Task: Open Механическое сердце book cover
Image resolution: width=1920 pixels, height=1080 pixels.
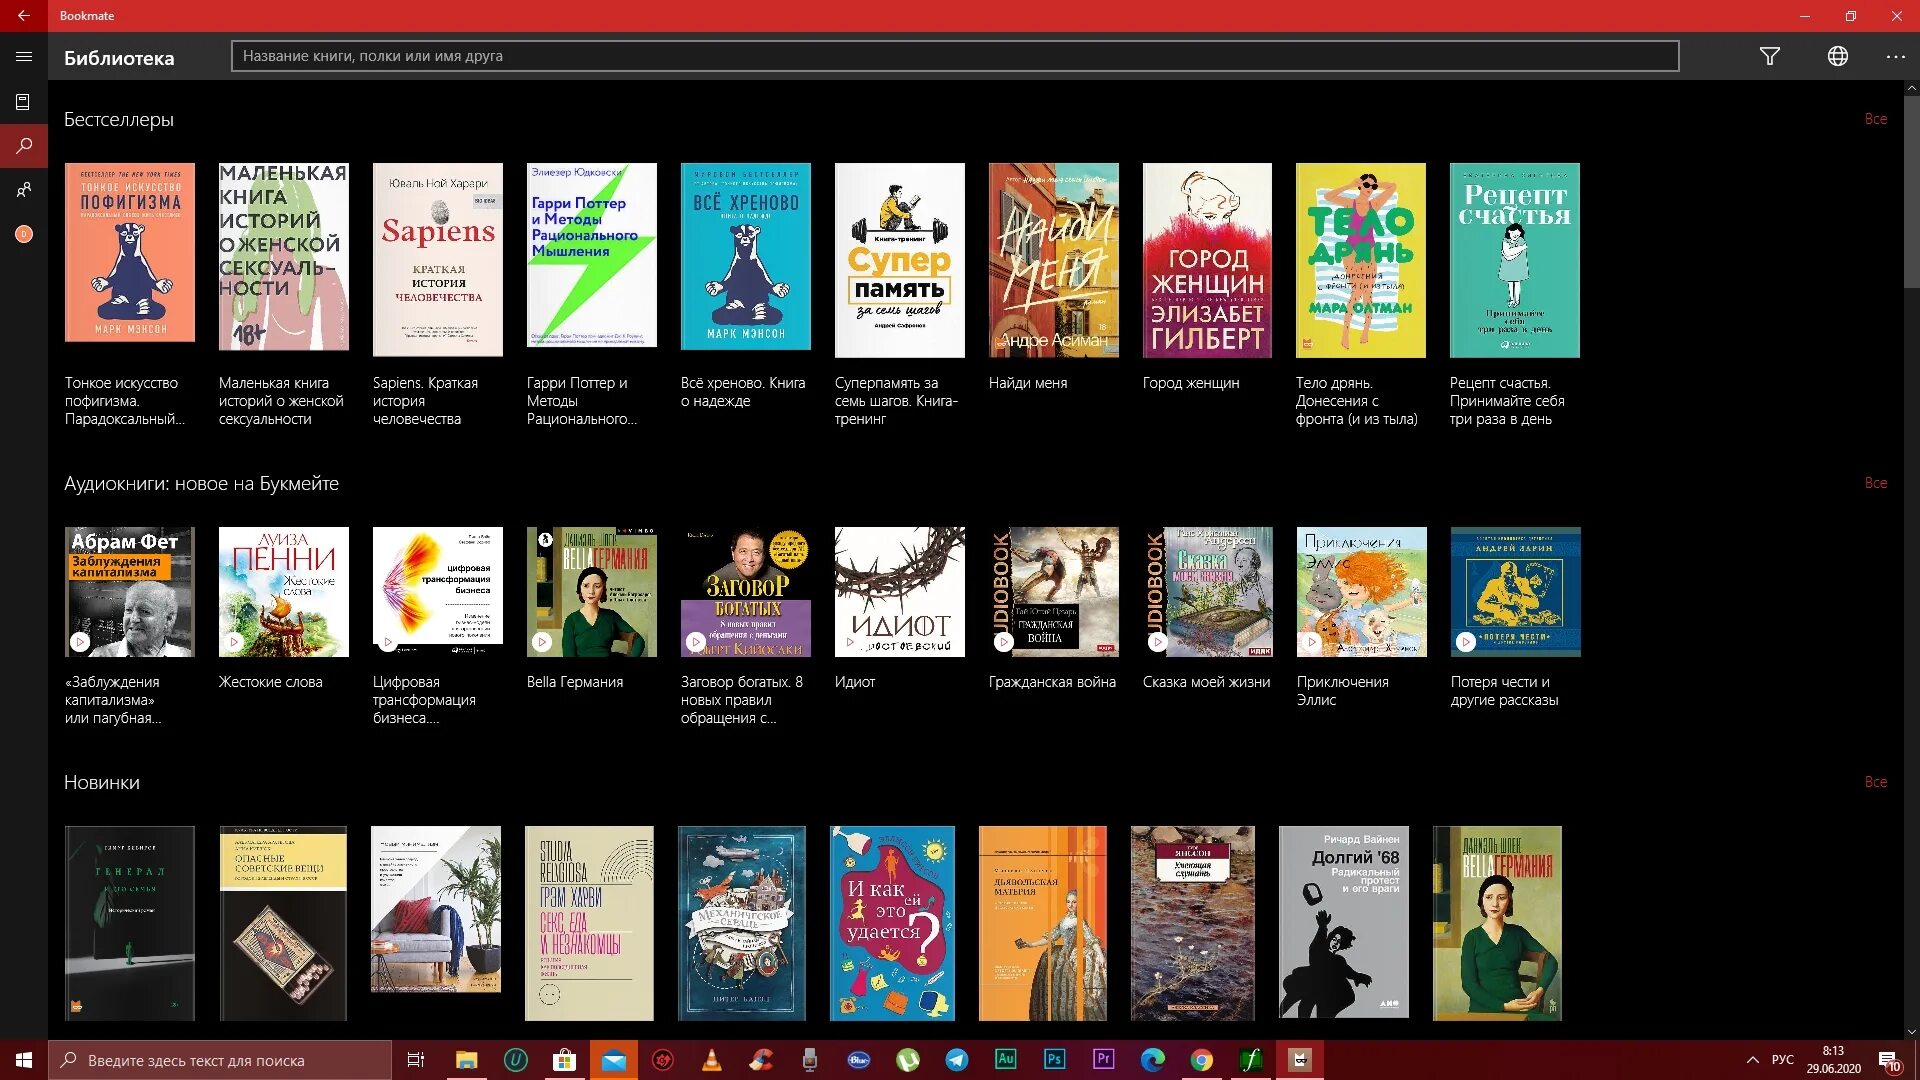Action: pos(741,923)
